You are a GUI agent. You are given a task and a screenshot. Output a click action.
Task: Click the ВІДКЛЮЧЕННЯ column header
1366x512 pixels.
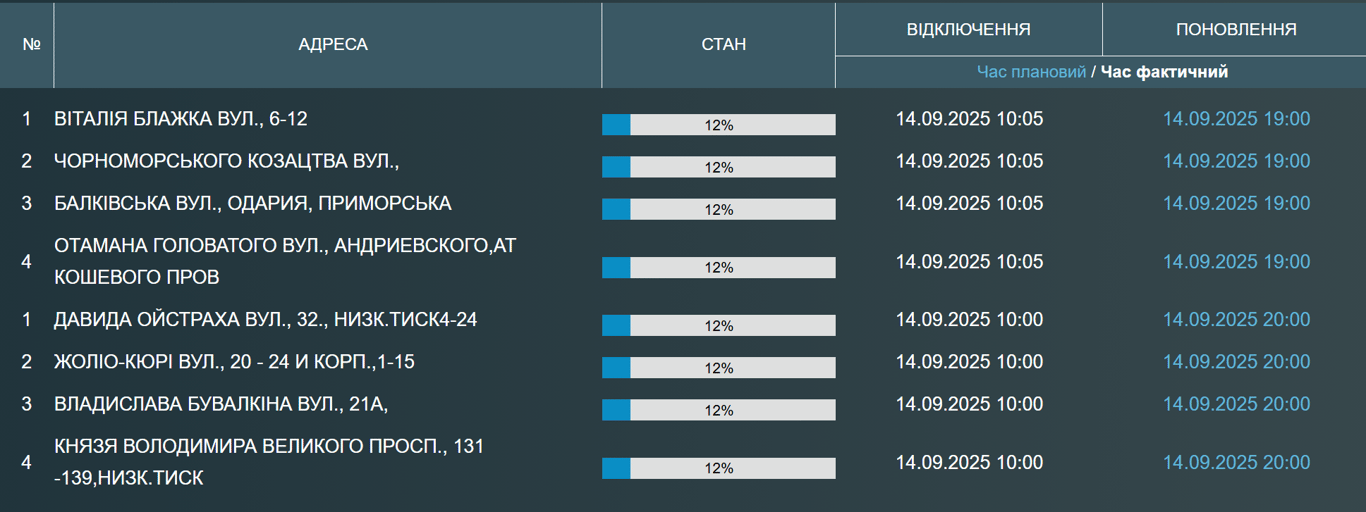(x=968, y=29)
